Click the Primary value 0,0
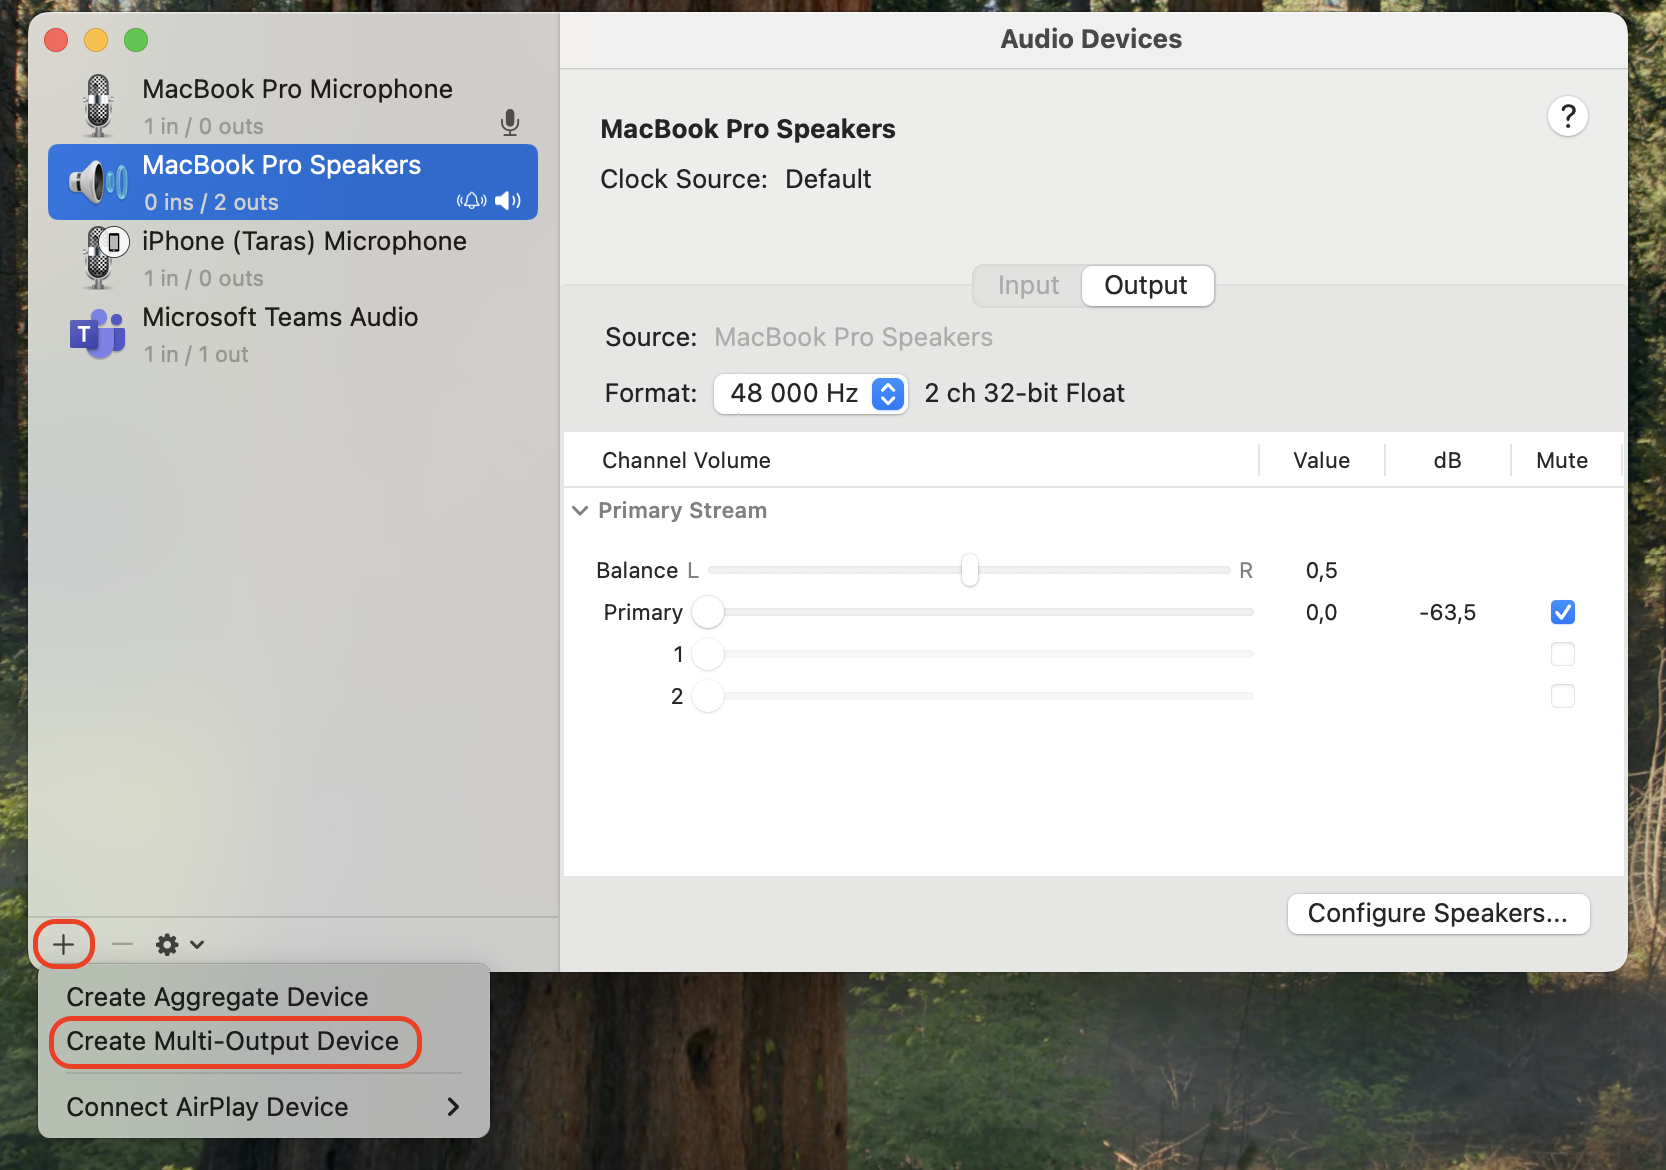The height and width of the screenshot is (1170, 1666). 1321,613
